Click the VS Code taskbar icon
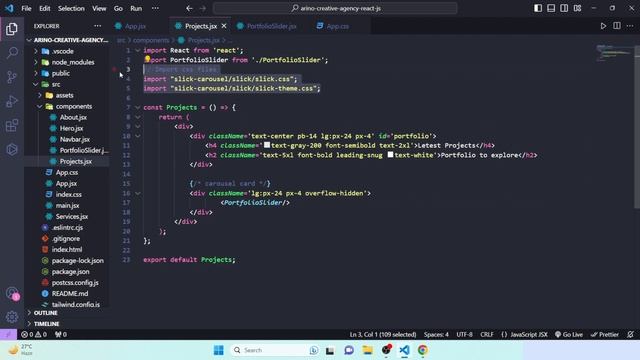 [x=404, y=350]
